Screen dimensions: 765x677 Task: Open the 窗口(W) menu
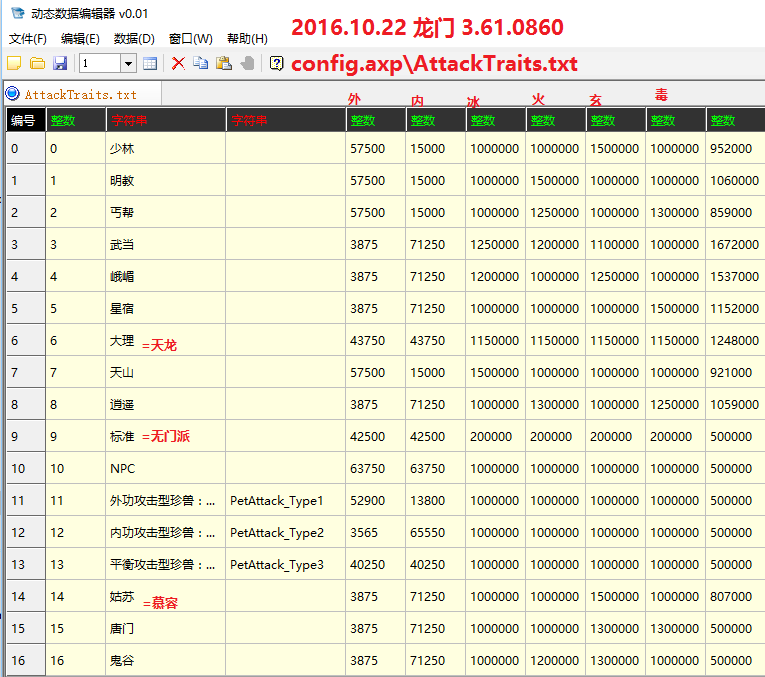(190, 39)
